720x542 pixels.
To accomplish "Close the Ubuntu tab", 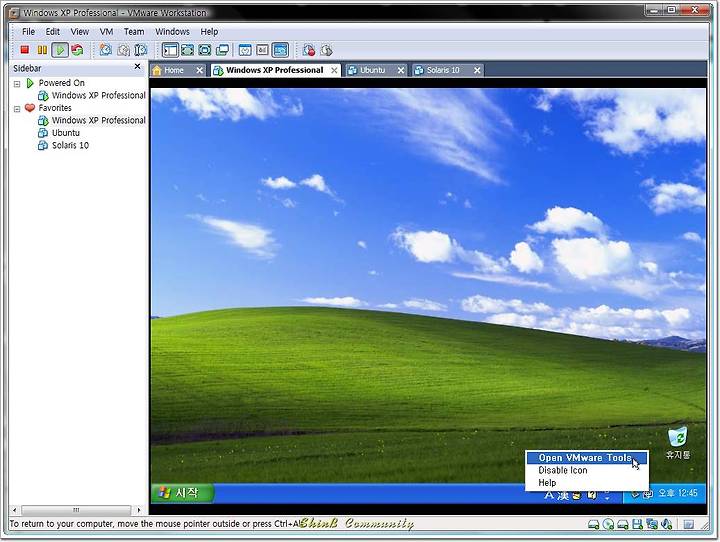I will click(400, 70).
